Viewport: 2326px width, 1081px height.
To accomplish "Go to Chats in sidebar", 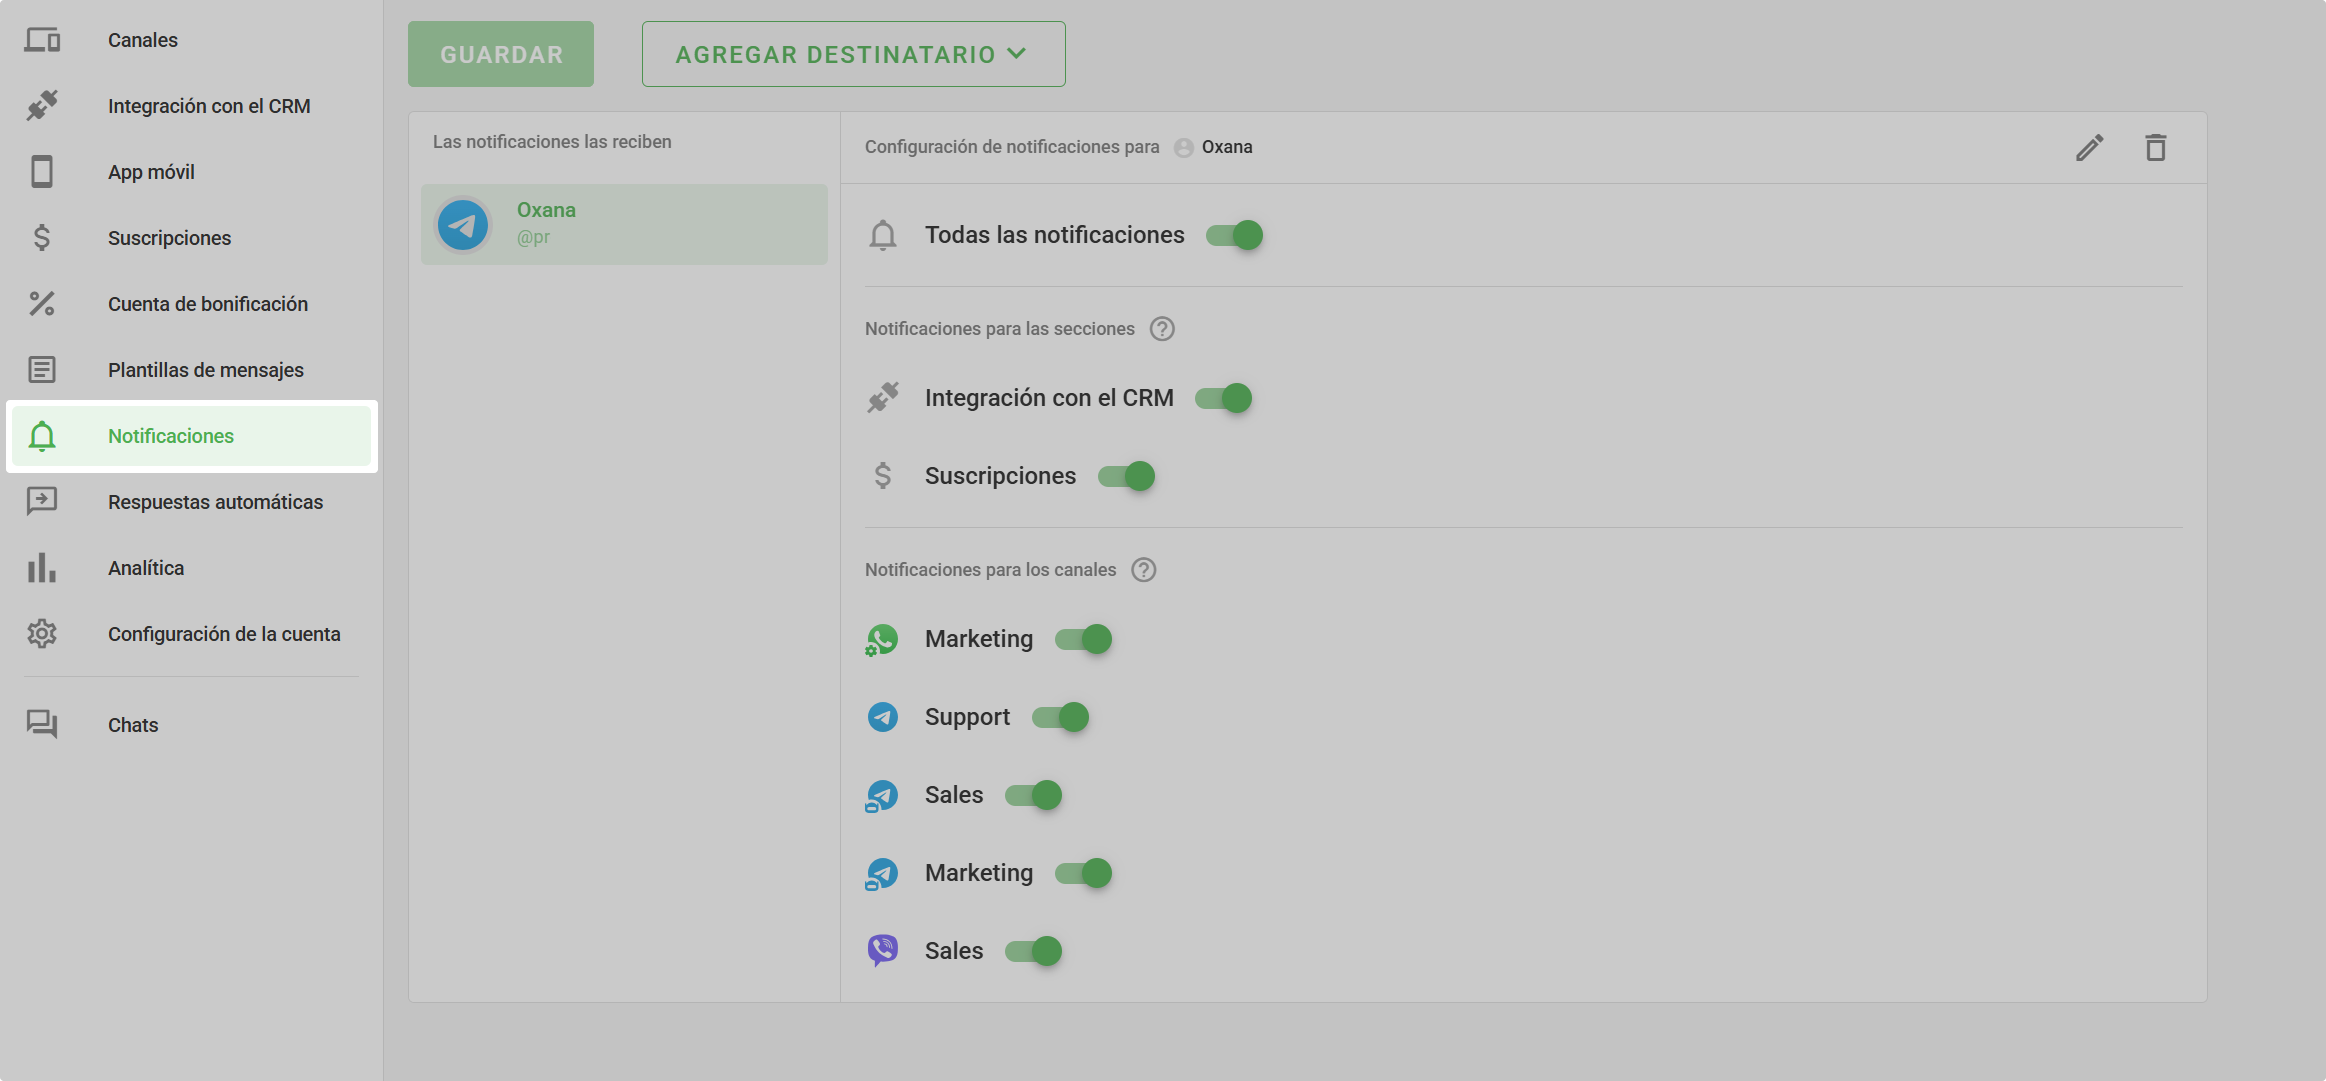I will (192, 725).
